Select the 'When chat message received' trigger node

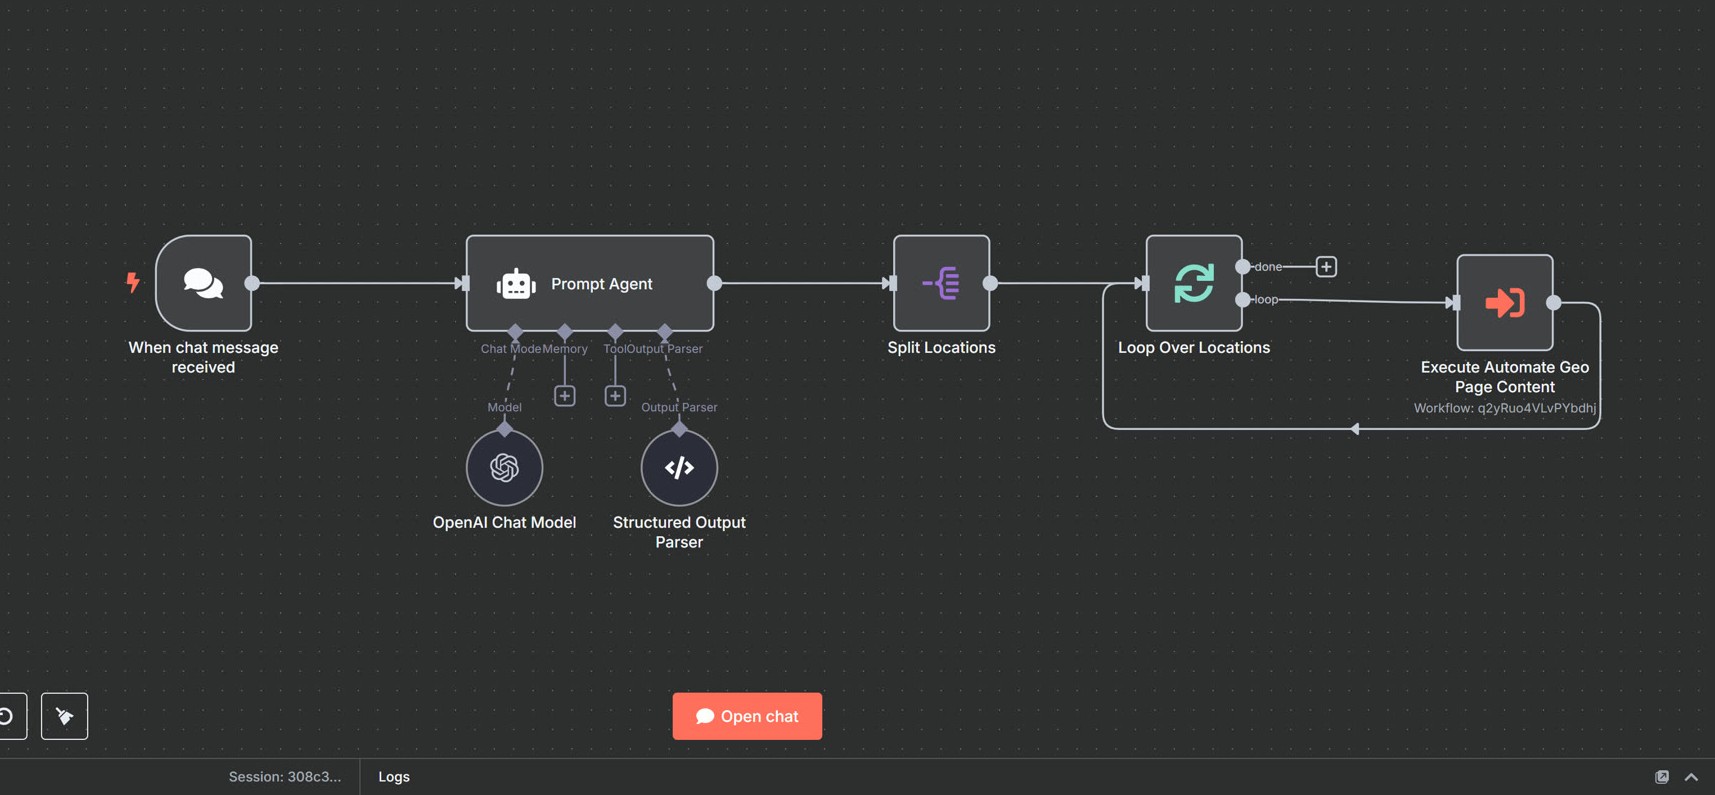coord(203,283)
